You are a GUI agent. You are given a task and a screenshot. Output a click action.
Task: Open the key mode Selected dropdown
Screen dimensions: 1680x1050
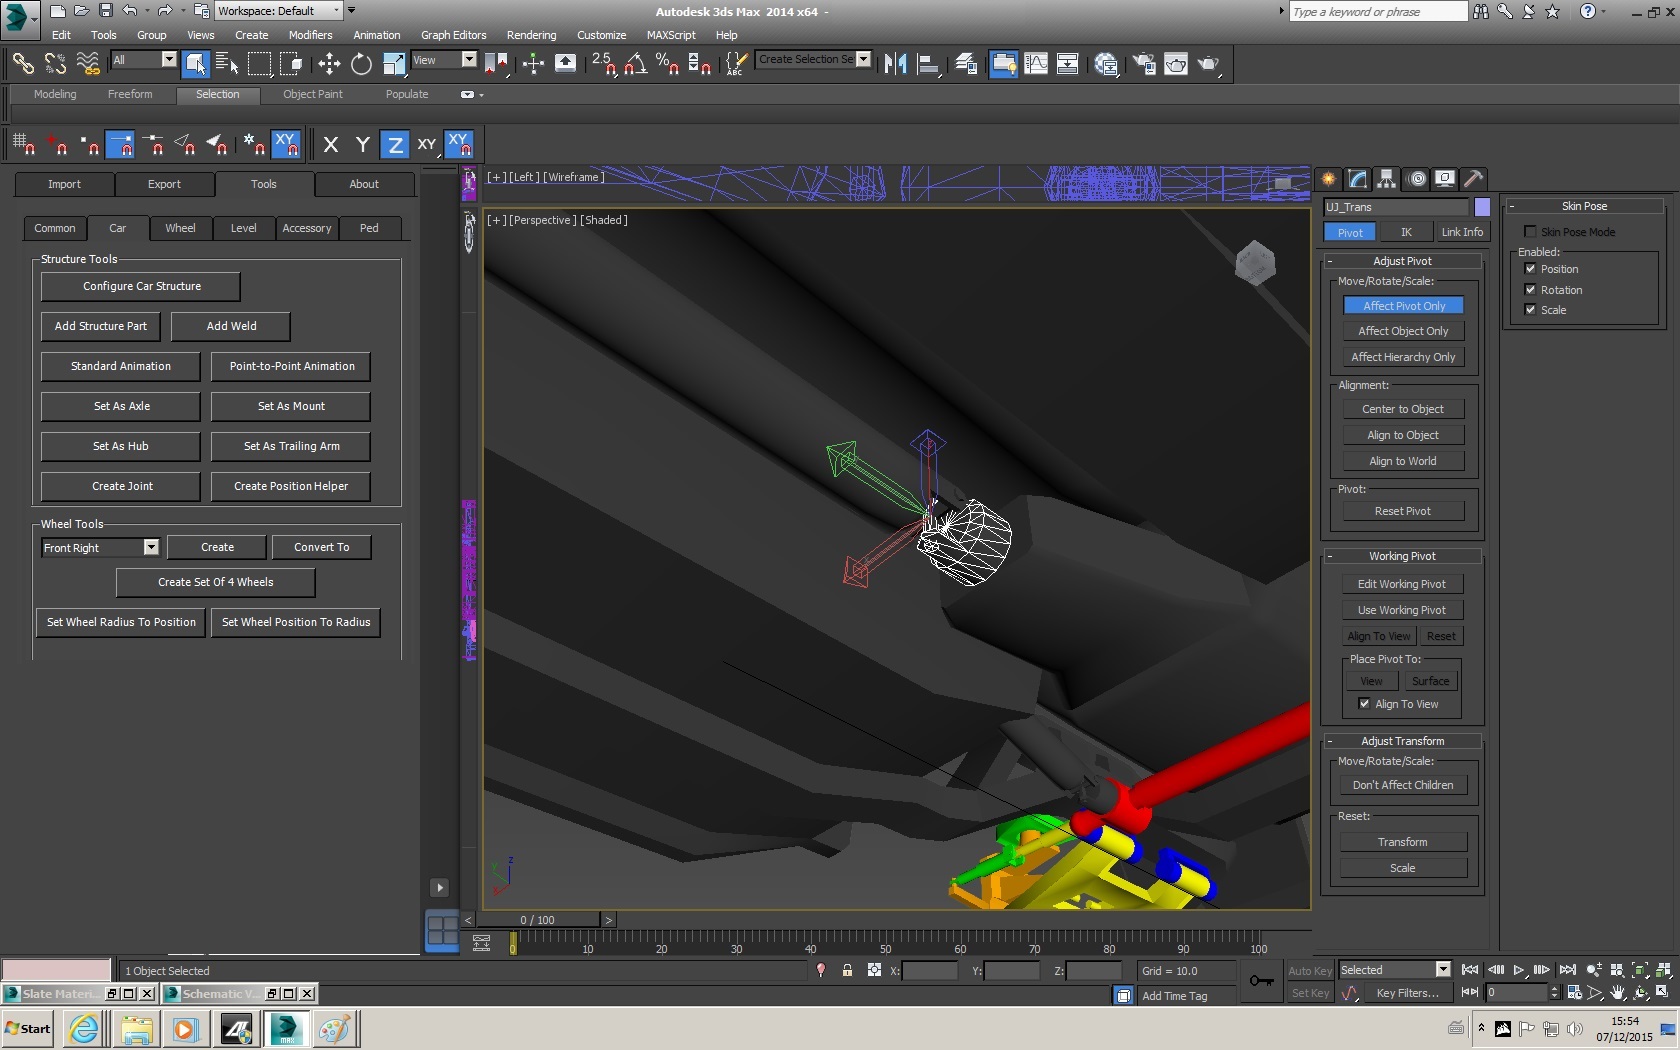(x=1442, y=970)
